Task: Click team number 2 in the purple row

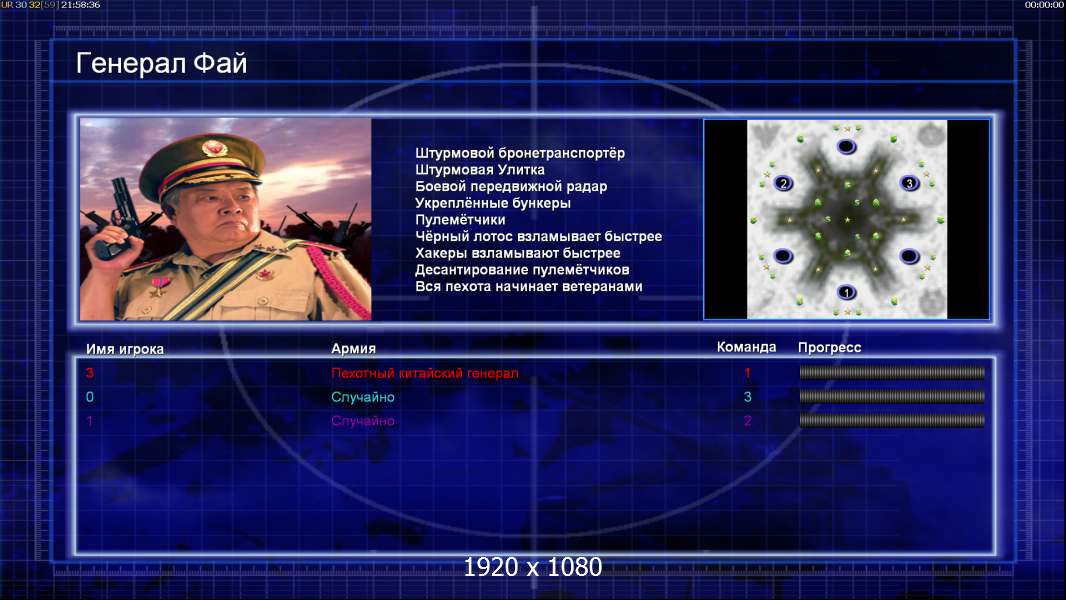Action: (x=747, y=421)
